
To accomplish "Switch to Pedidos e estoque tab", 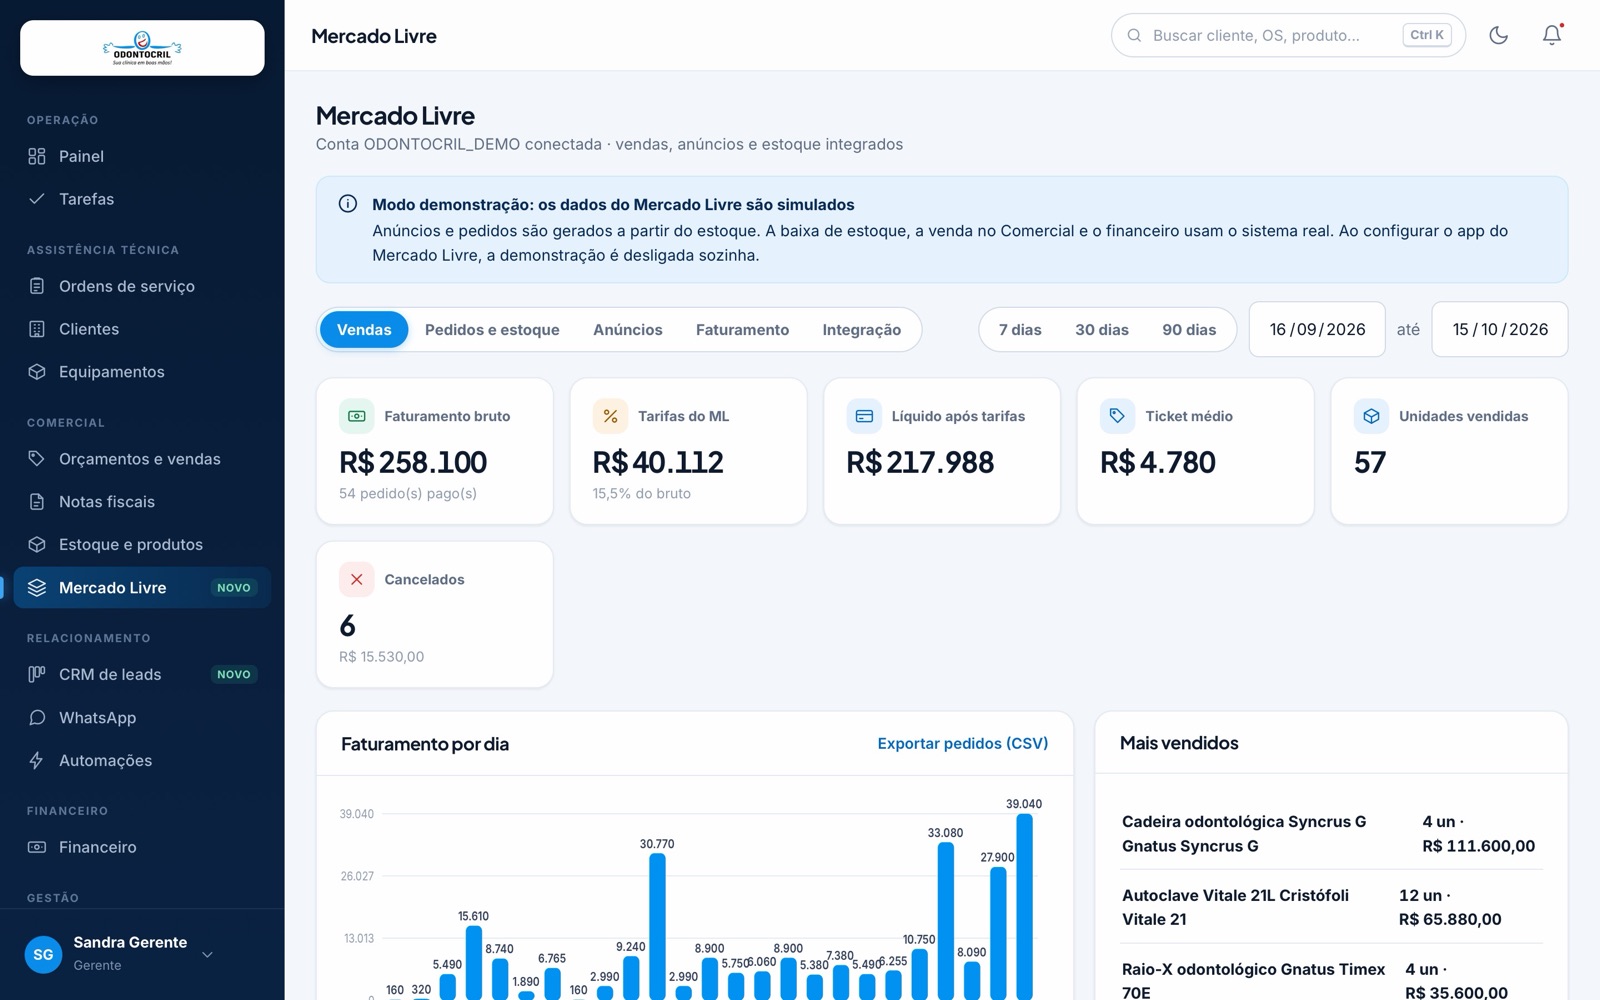I will (492, 330).
